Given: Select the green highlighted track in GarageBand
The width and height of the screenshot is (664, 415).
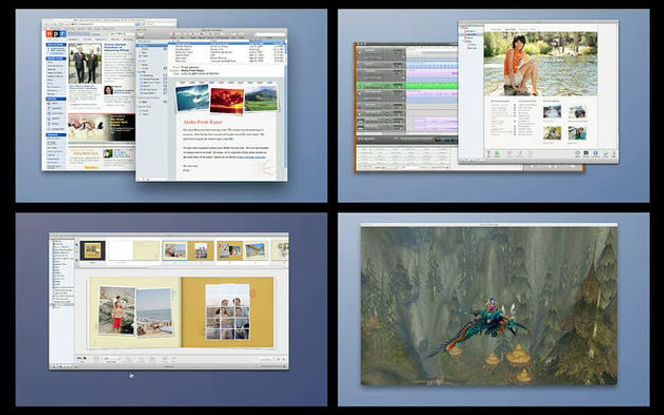Looking at the screenshot, I should [x=407, y=86].
